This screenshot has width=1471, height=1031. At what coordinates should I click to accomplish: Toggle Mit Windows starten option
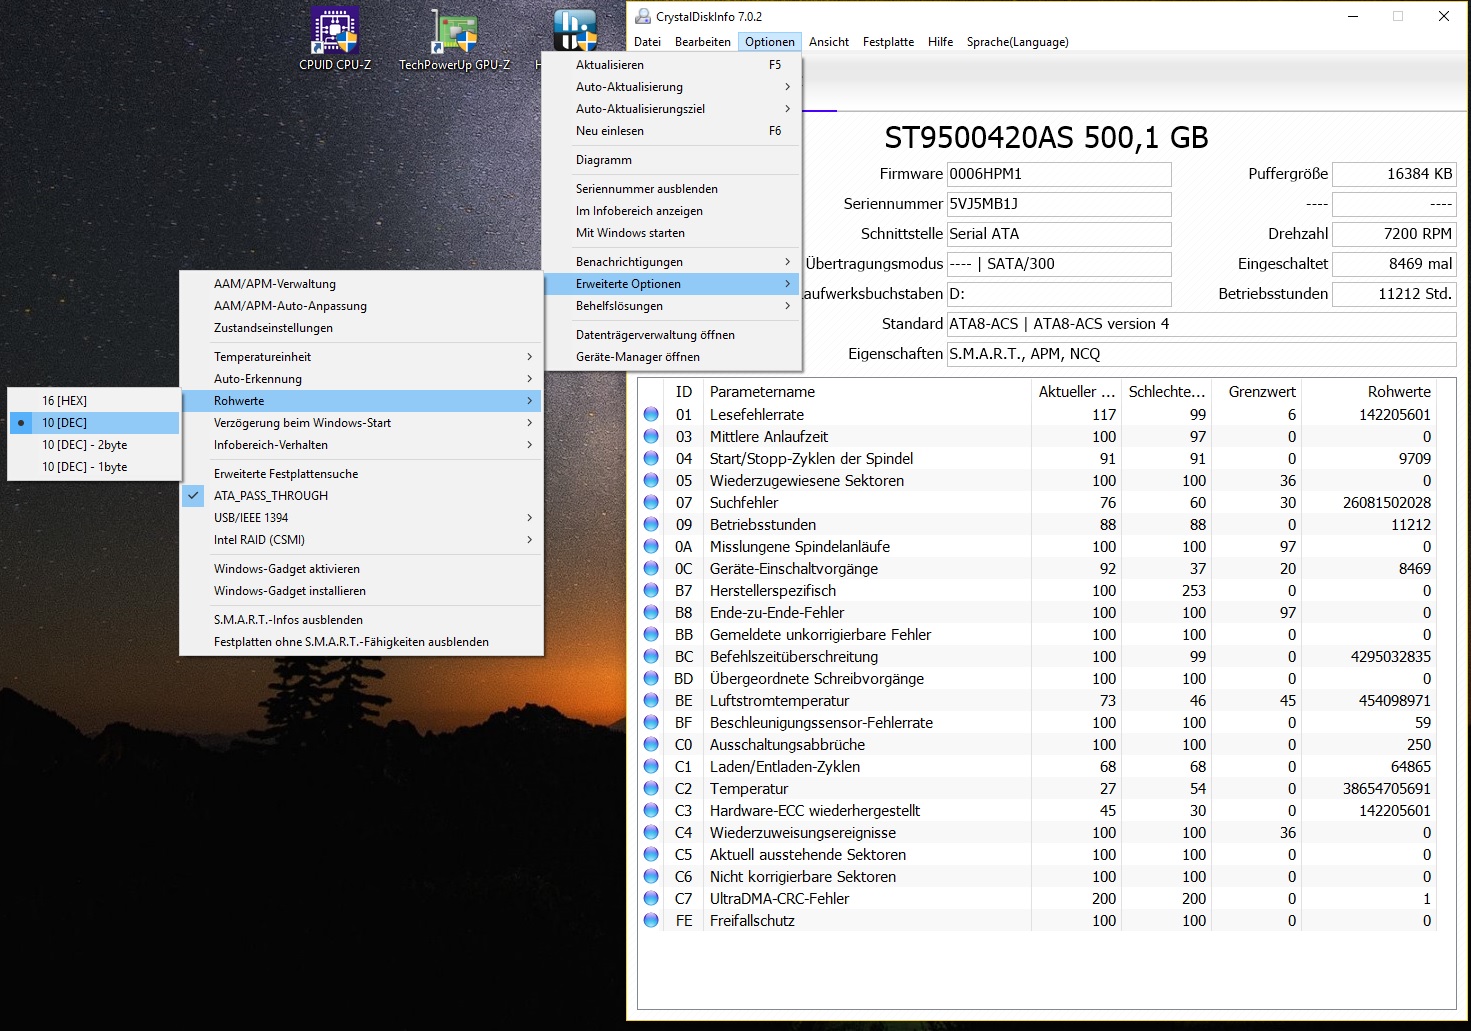(x=671, y=233)
